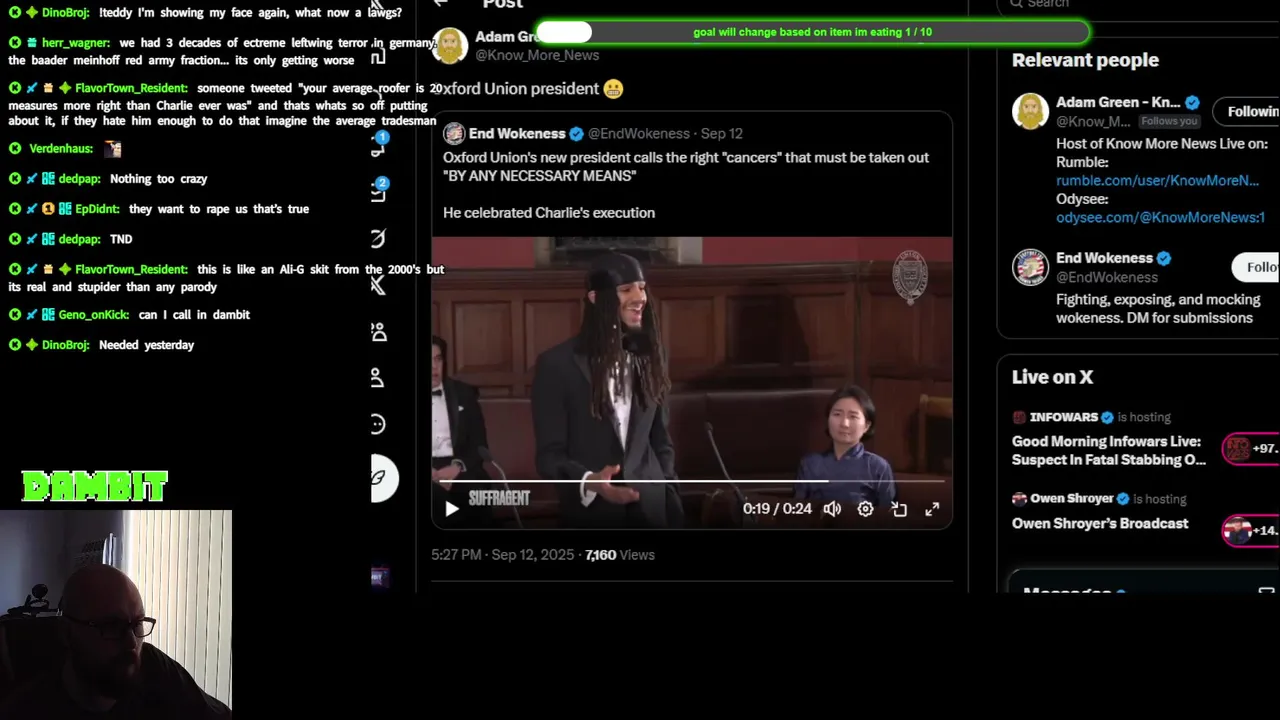
Task: Open Adam Green name in Relevant people
Action: [x=1118, y=102]
